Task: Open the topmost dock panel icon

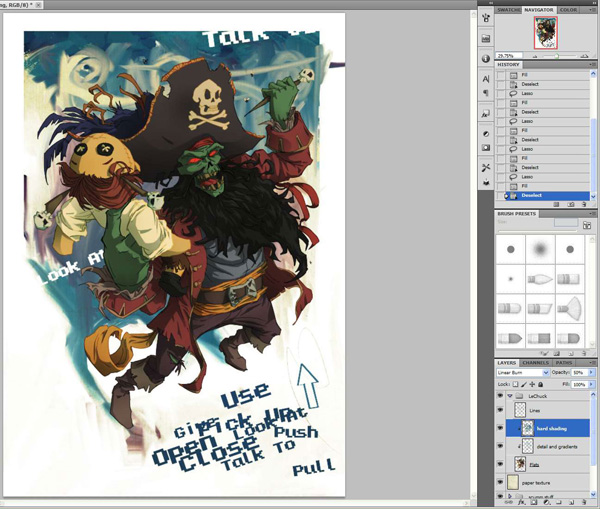Action: [x=486, y=18]
